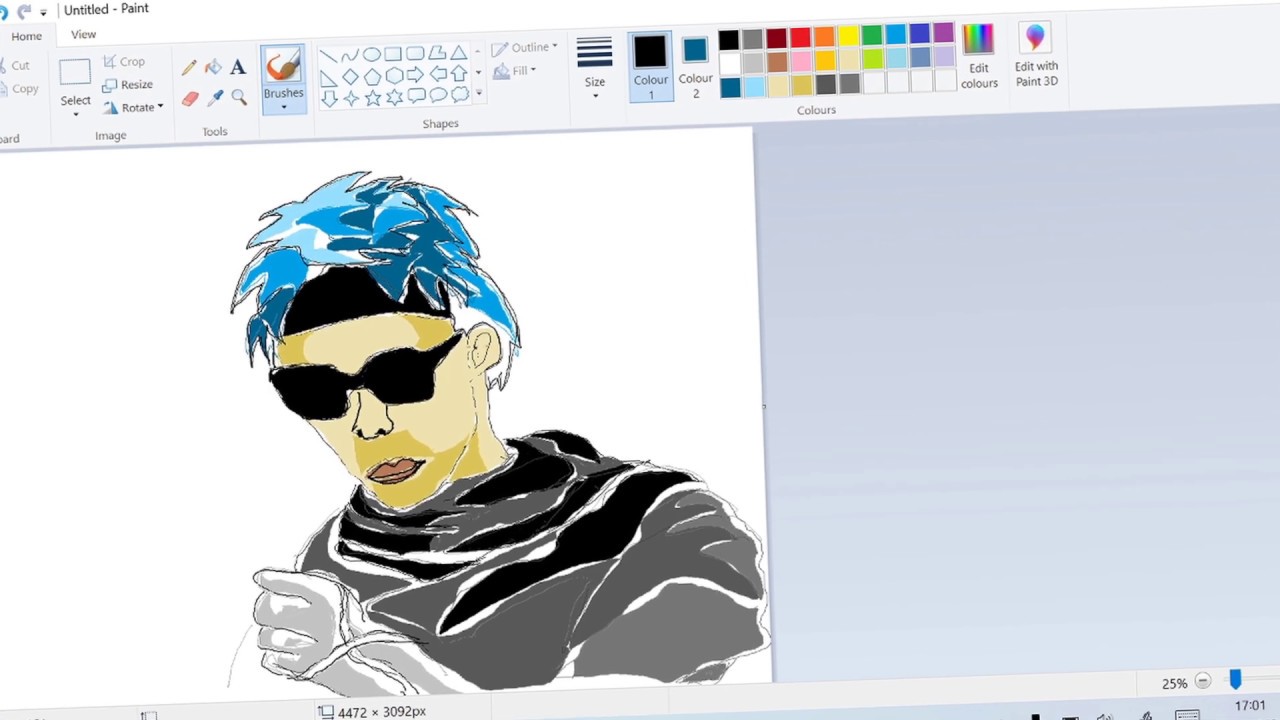Choose the Oval shape
This screenshot has height=720, width=1280.
372,54
